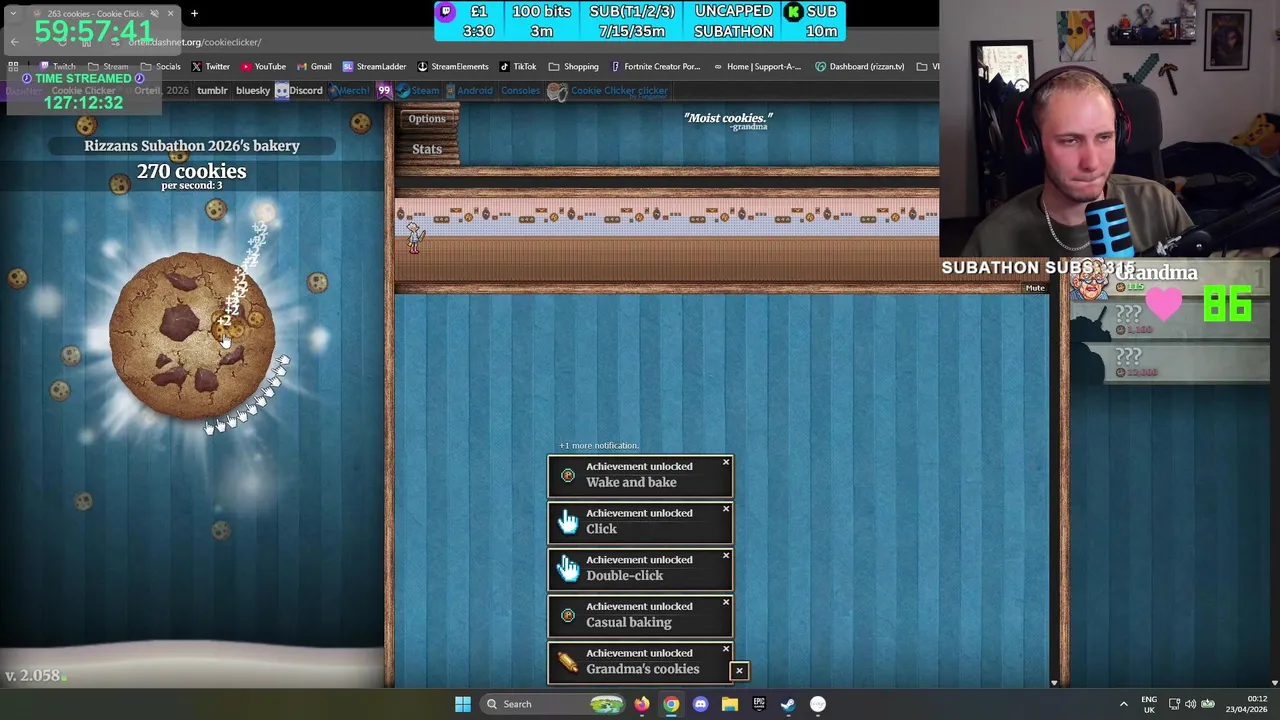Open the Steam link in game top bar
1280x720 pixels.
[418, 91]
